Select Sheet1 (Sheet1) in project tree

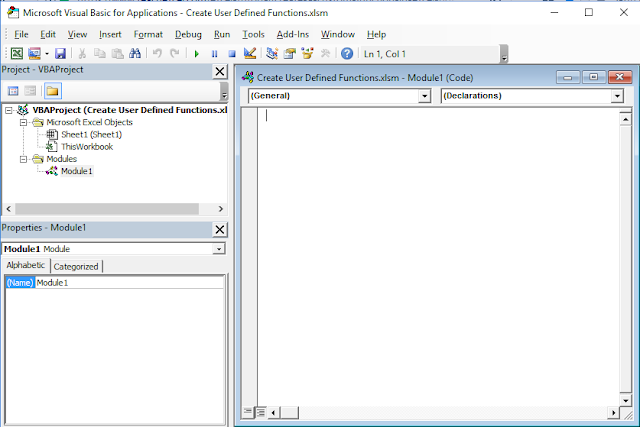pyautogui.click(x=91, y=134)
